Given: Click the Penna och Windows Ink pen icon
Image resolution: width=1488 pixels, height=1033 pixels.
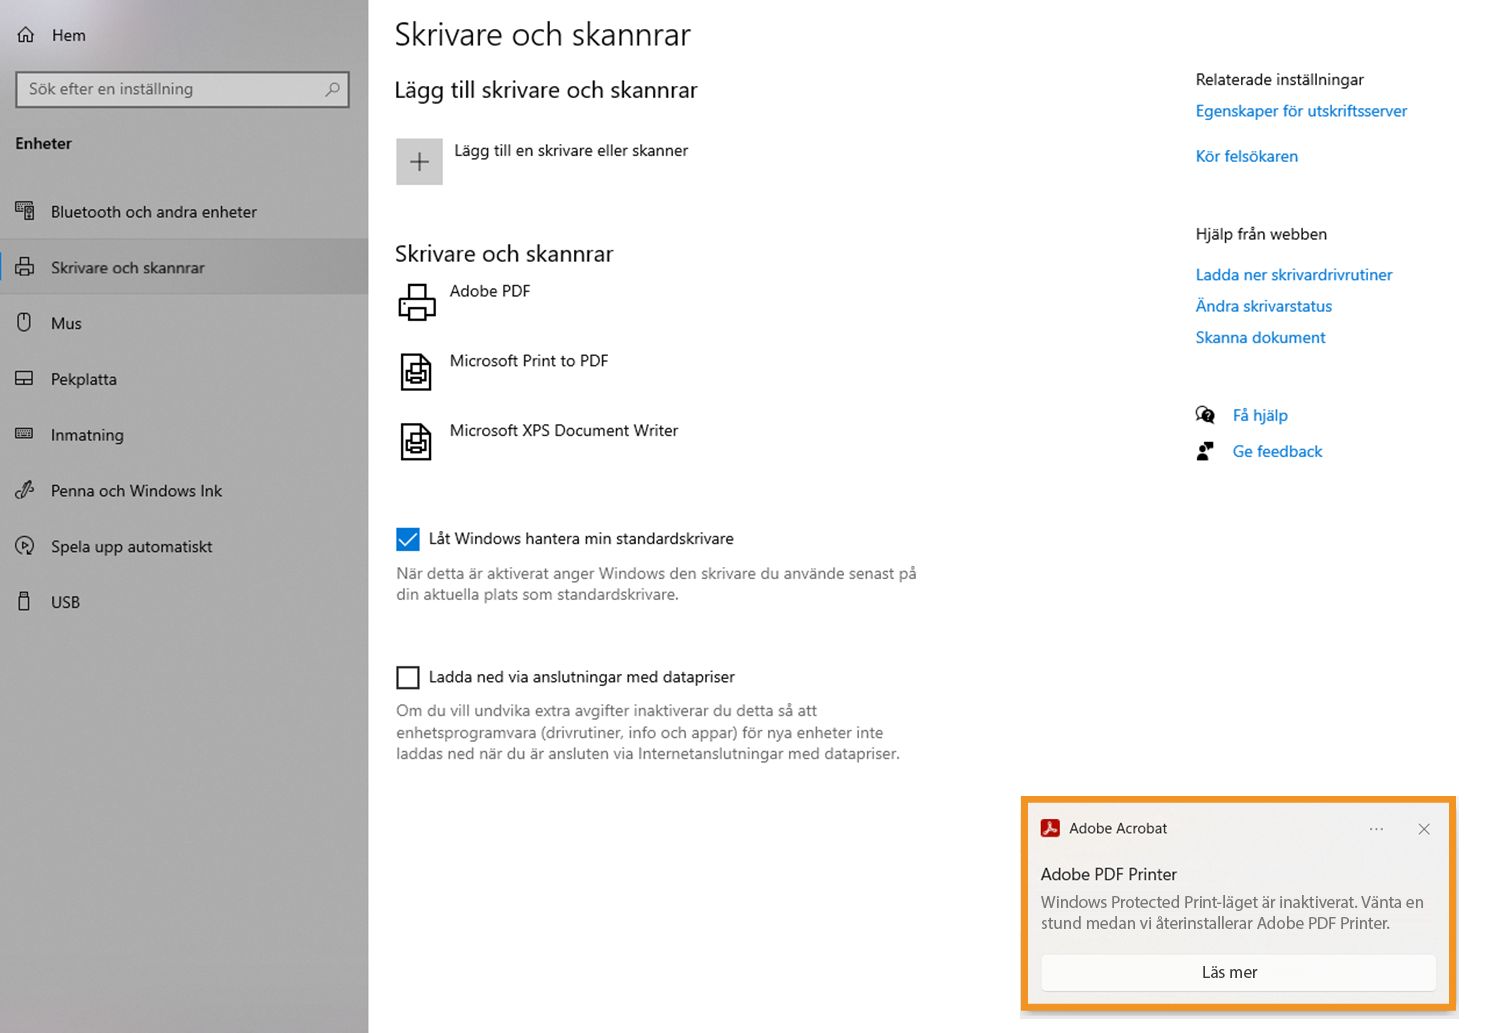Looking at the screenshot, I should point(25,490).
